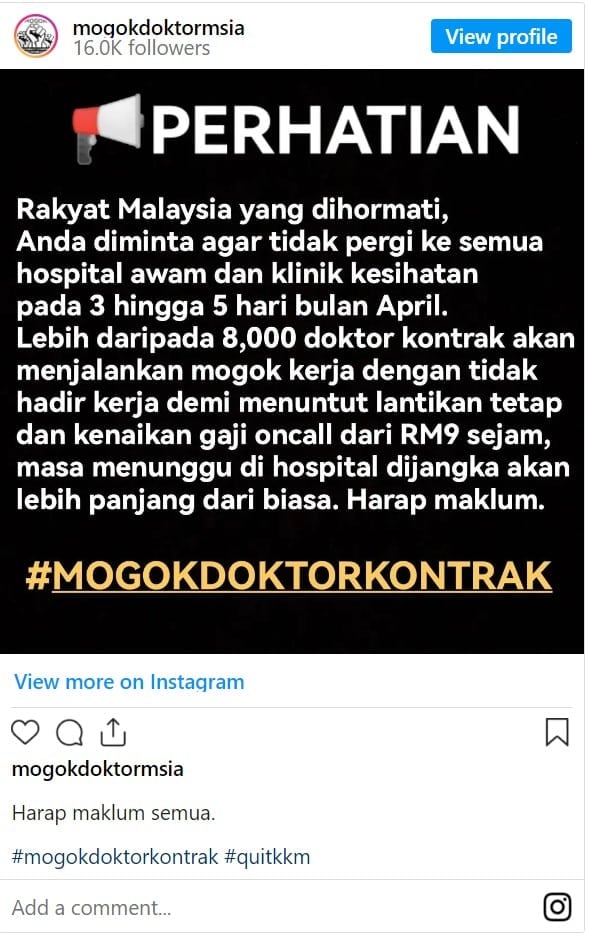Save the post with the bookmark icon
Image resolution: width=589 pixels, height=936 pixels.
pos(557,732)
